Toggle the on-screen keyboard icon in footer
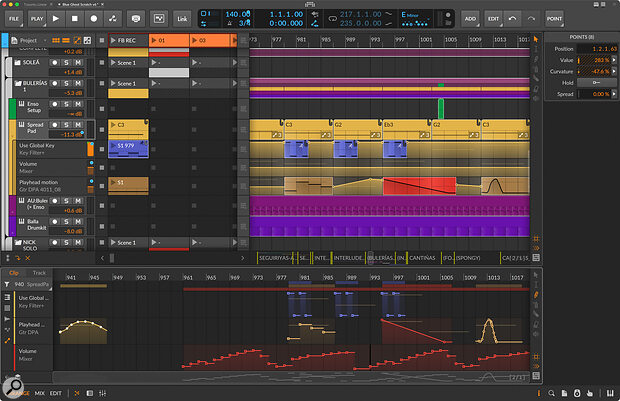The width and height of the screenshot is (620, 401). click(611, 393)
